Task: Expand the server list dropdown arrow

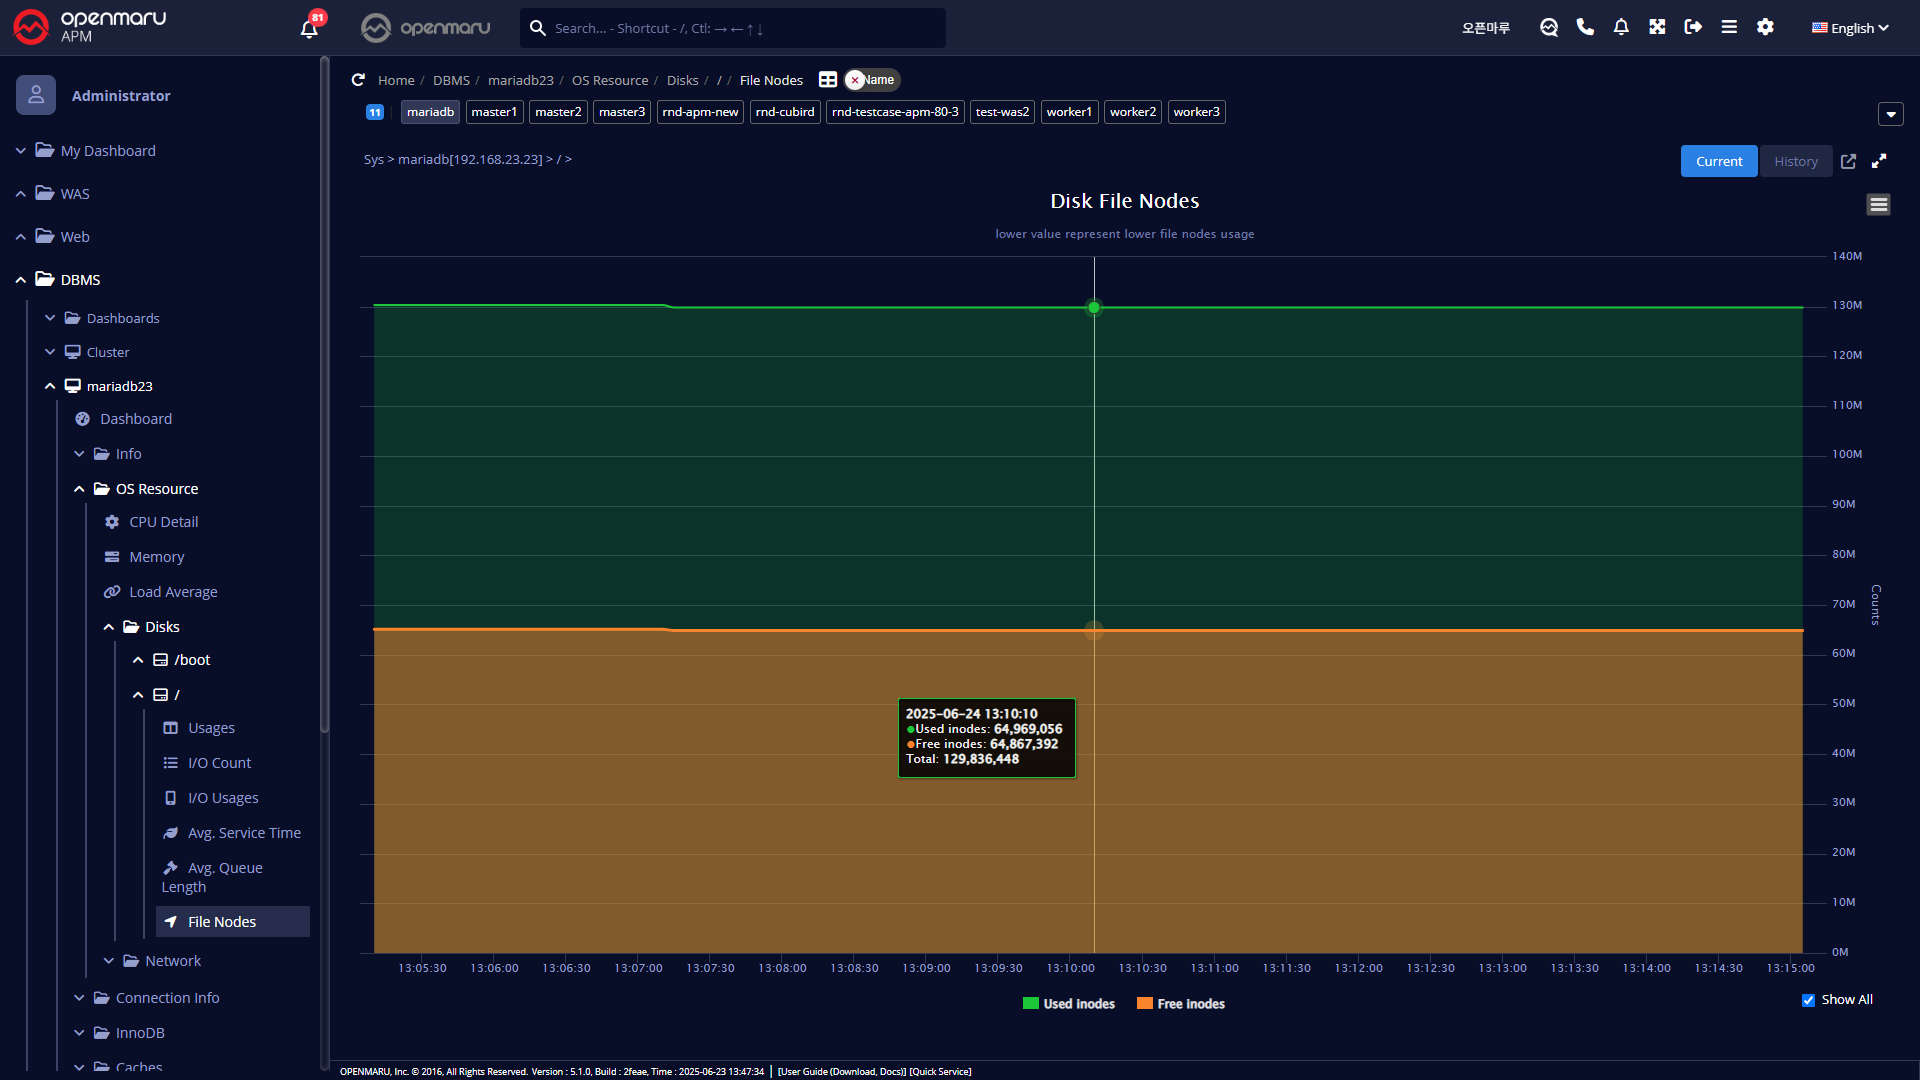Action: pyautogui.click(x=1890, y=114)
